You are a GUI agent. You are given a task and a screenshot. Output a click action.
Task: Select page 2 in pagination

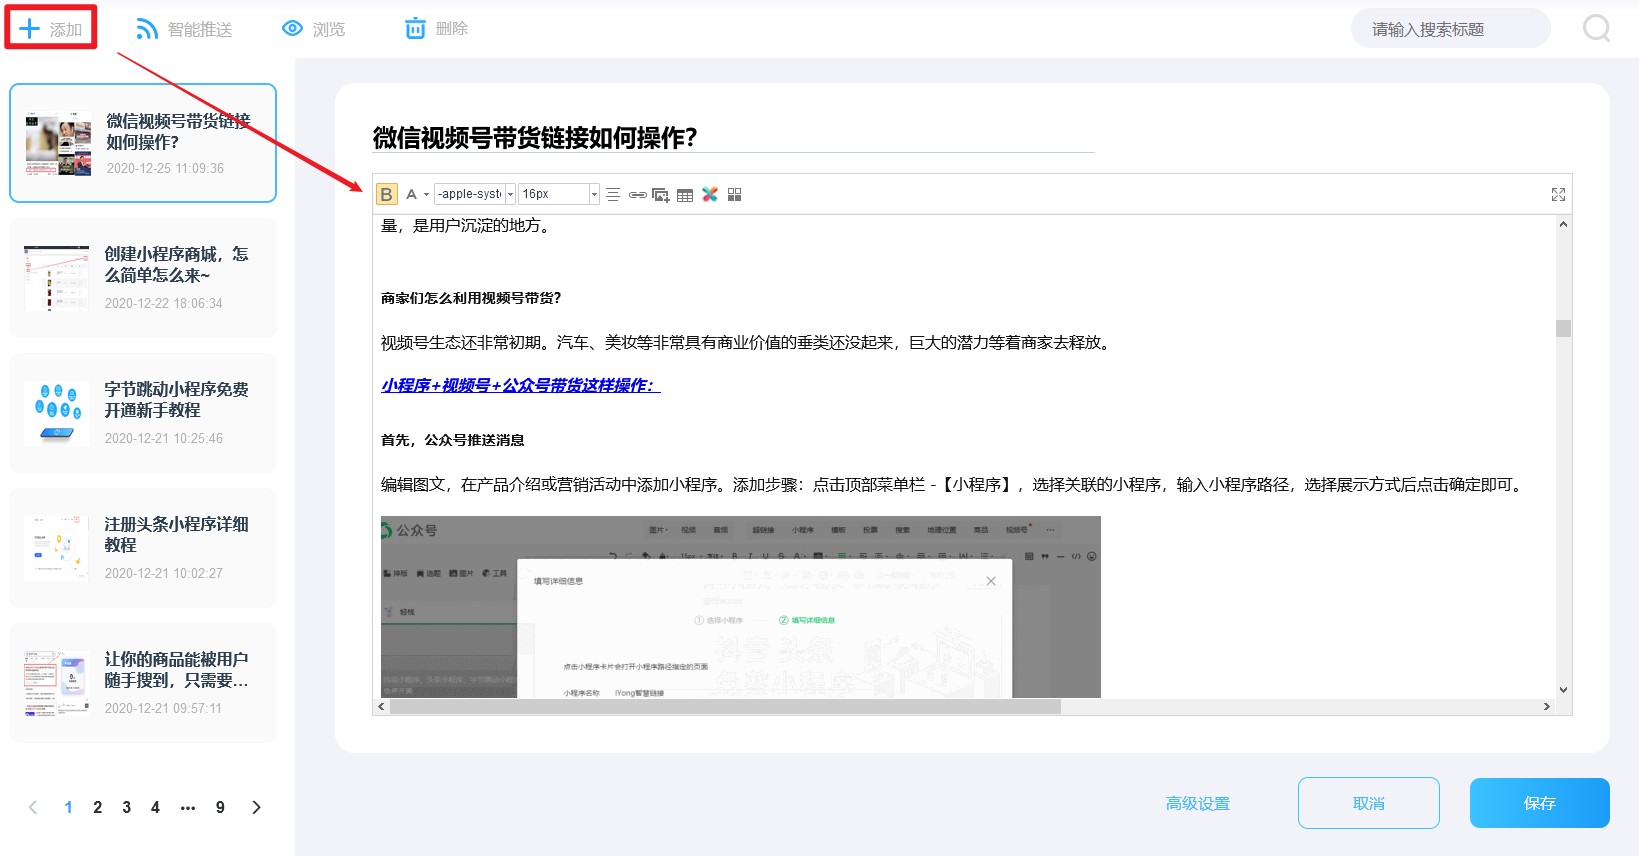pyautogui.click(x=97, y=807)
